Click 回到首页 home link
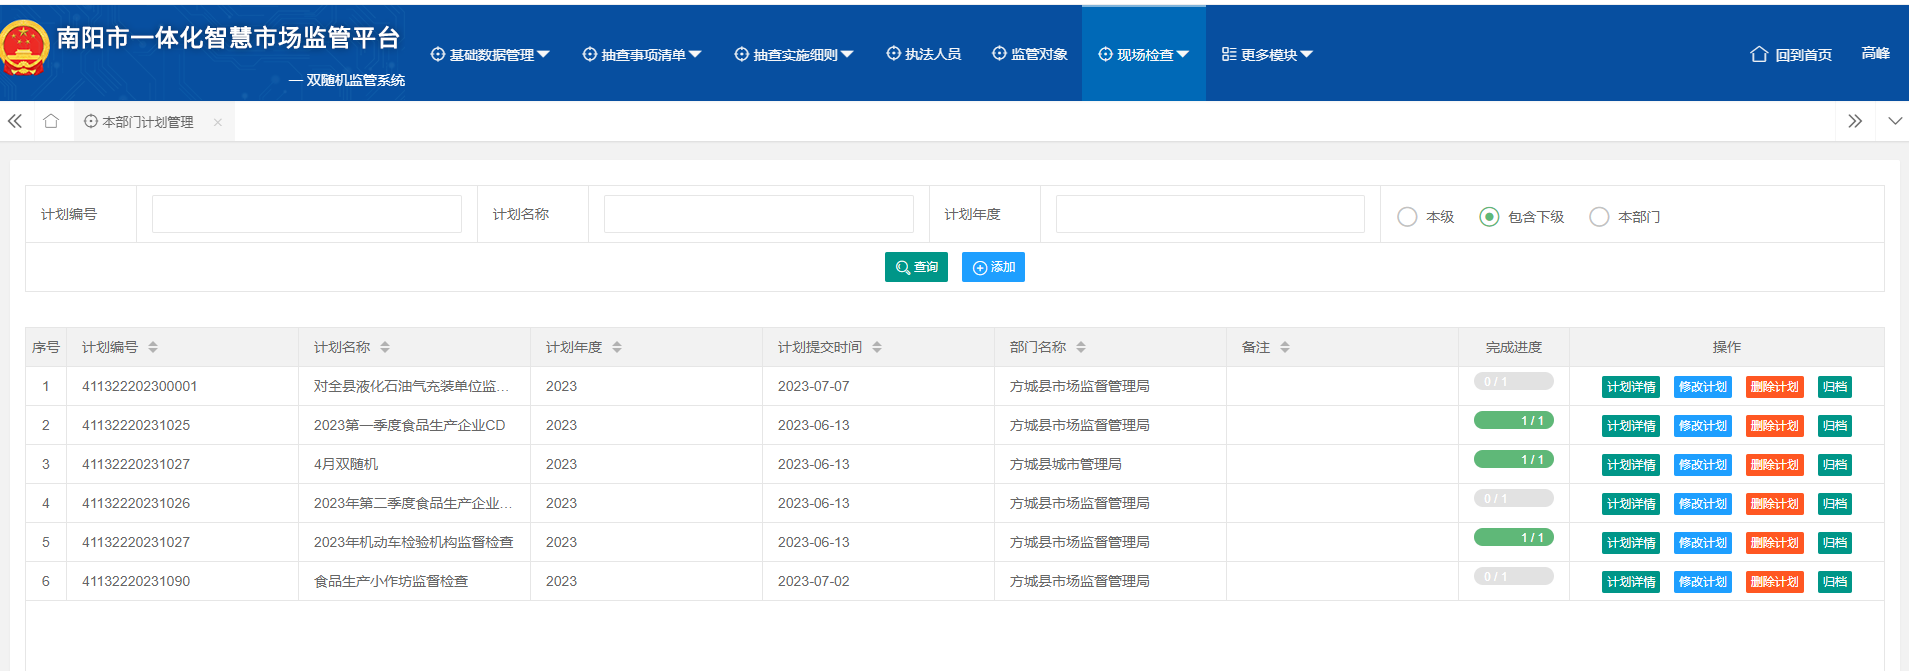1909x671 pixels. (1791, 54)
